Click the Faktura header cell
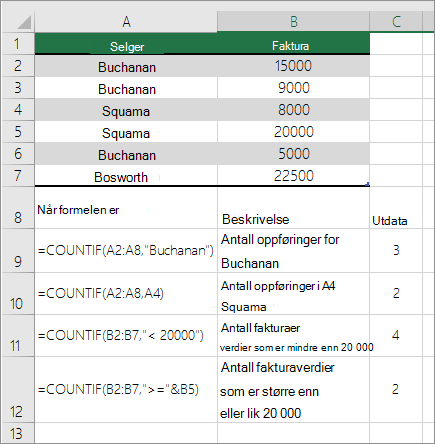This screenshot has width=435, height=444. pyautogui.click(x=293, y=44)
